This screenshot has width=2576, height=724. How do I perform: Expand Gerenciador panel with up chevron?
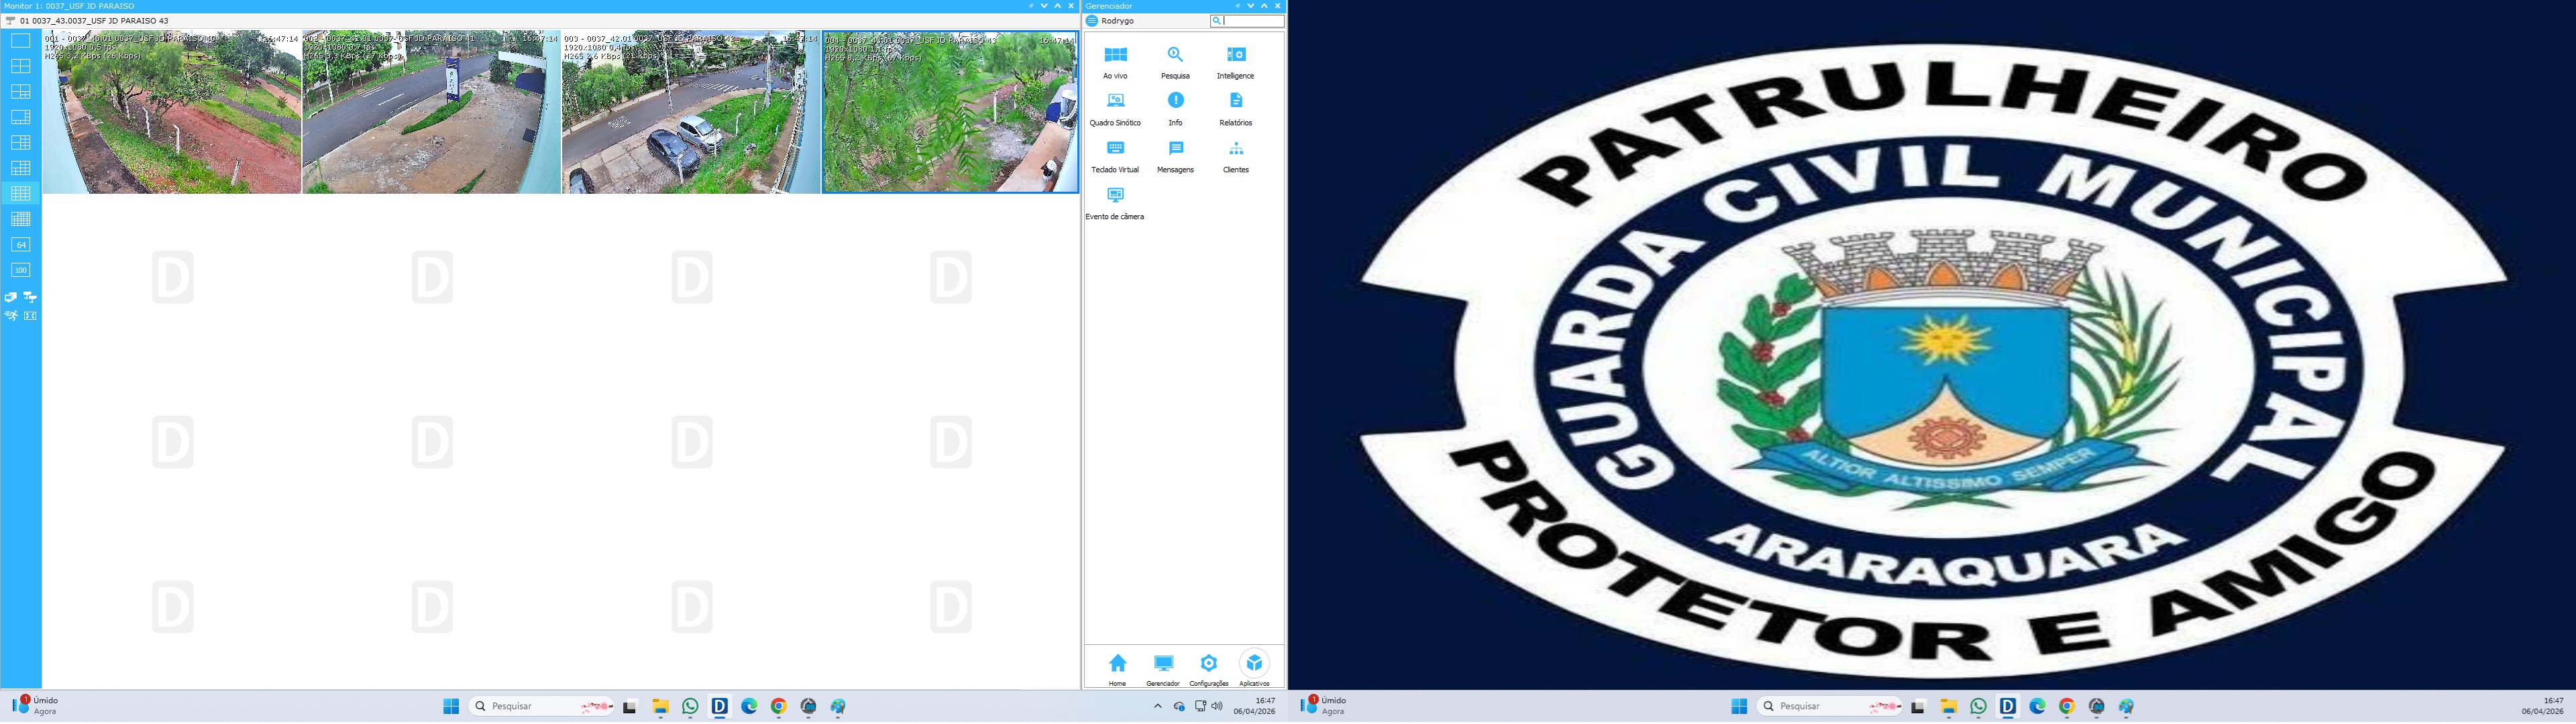coord(1264,6)
